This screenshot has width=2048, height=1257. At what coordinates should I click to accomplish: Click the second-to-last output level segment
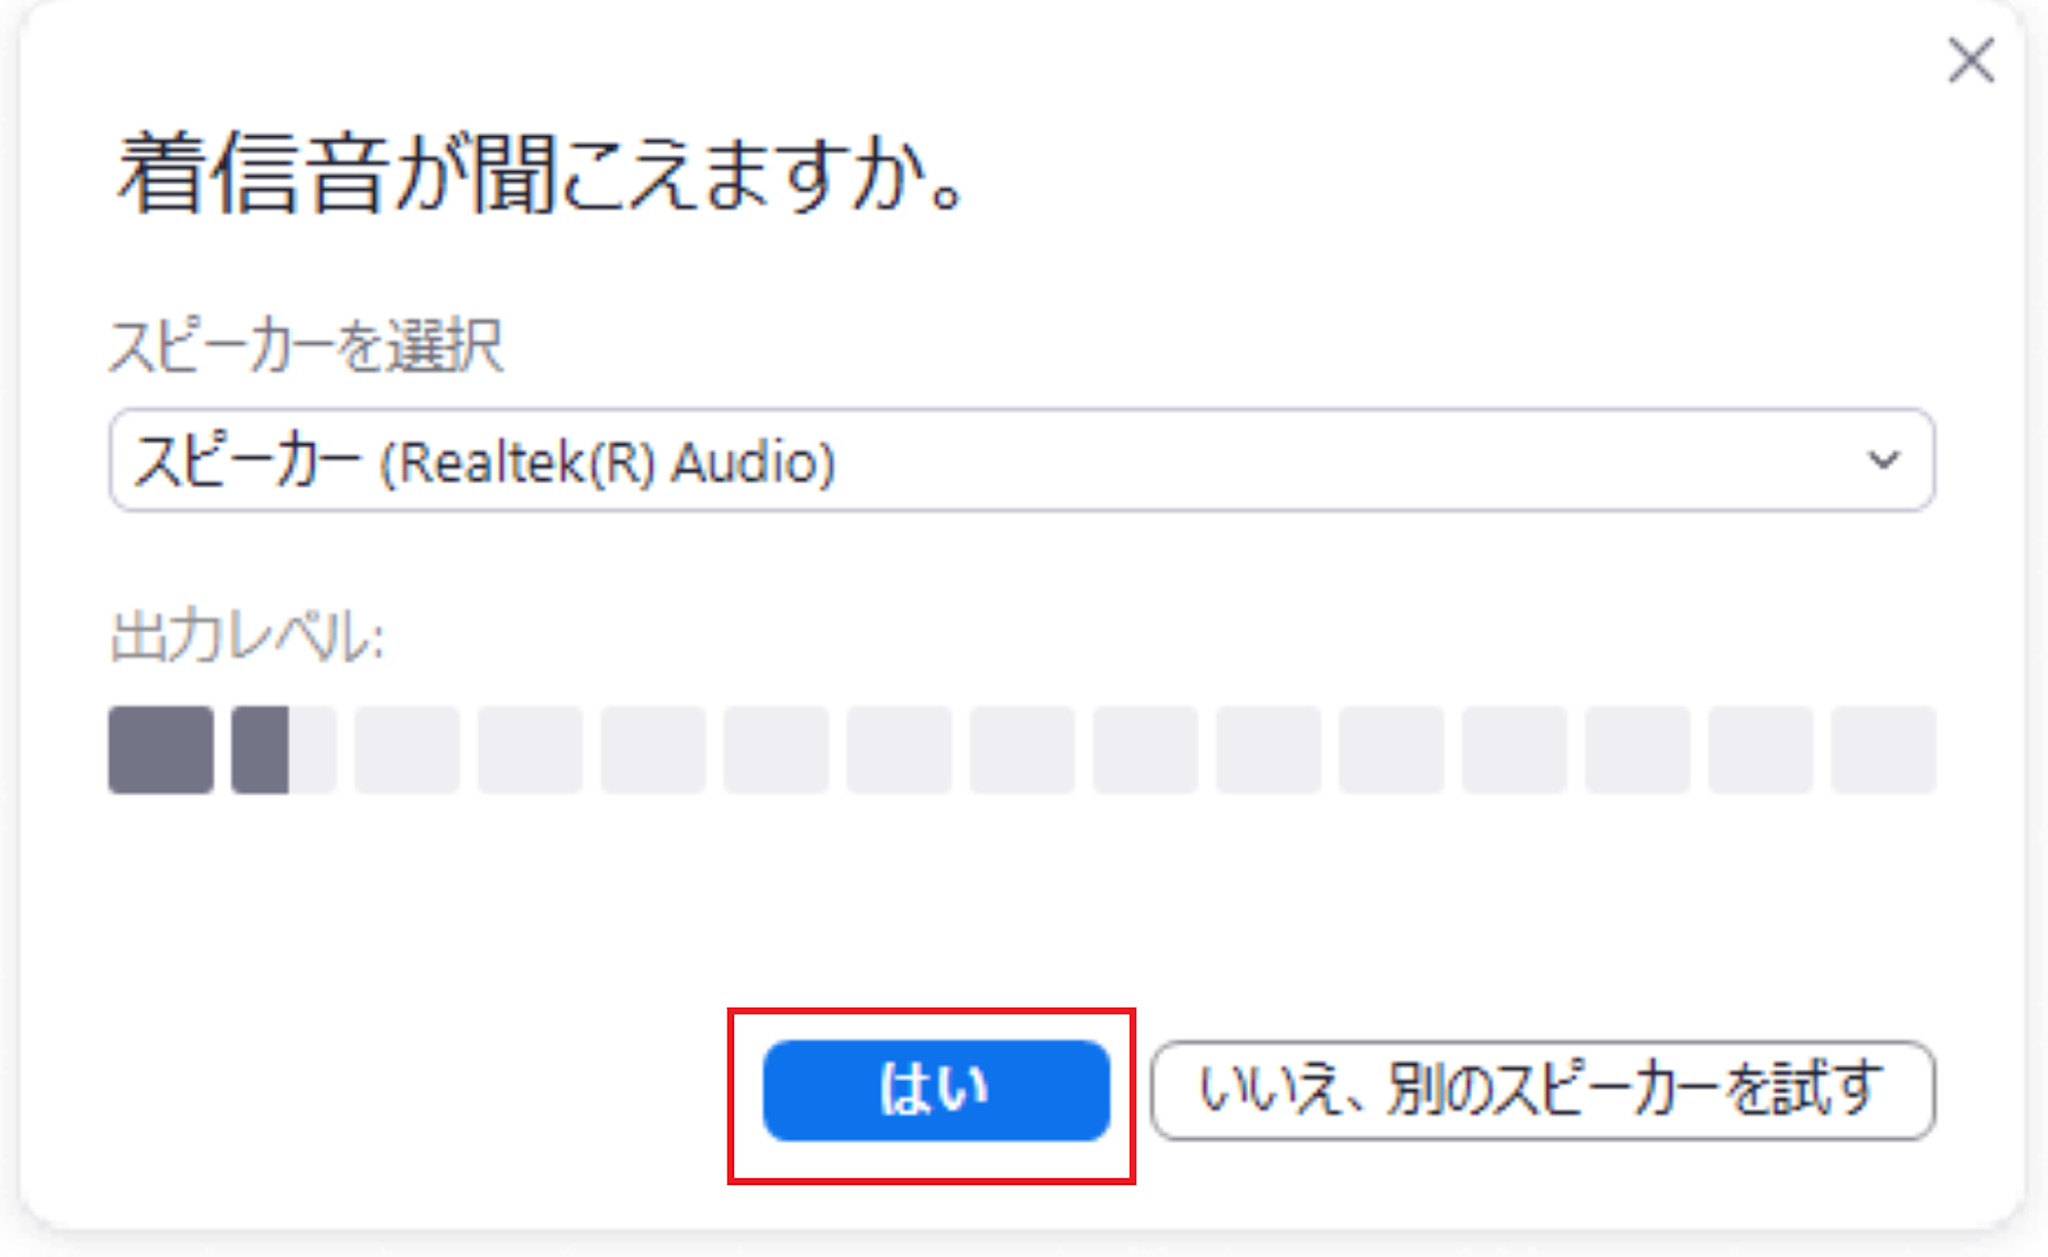tap(1760, 750)
